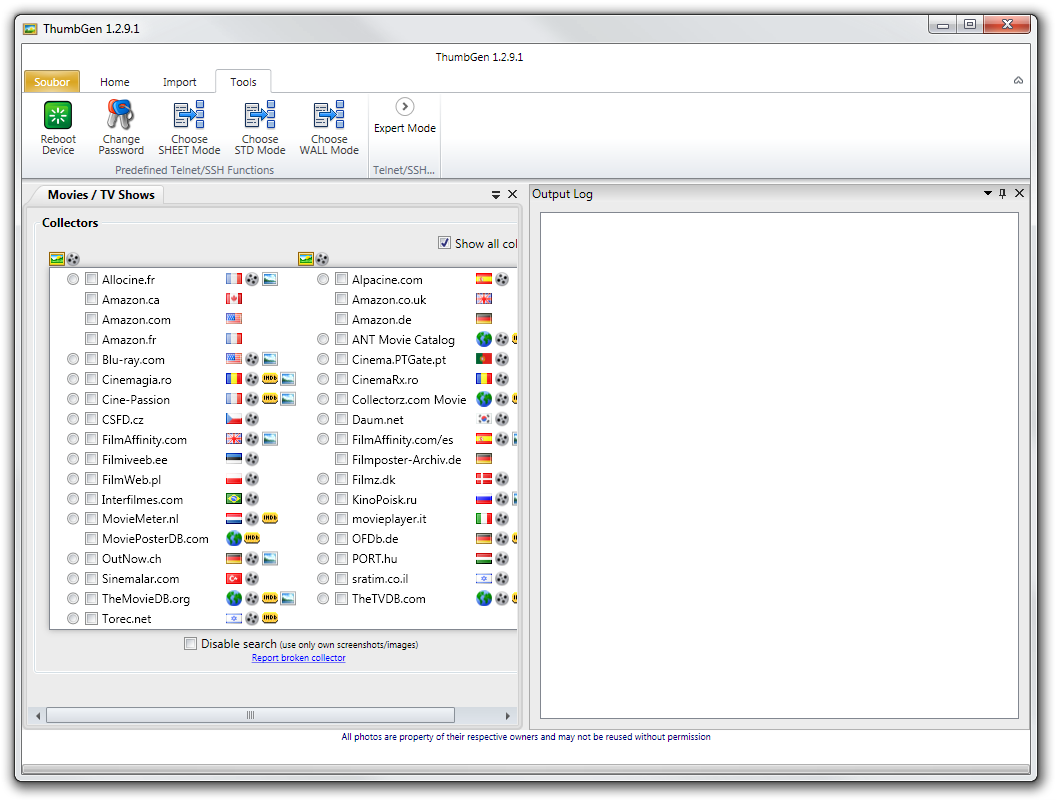
Task: Click the film reel icon next to Allocine.fr
Action: pyautogui.click(x=251, y=279)
